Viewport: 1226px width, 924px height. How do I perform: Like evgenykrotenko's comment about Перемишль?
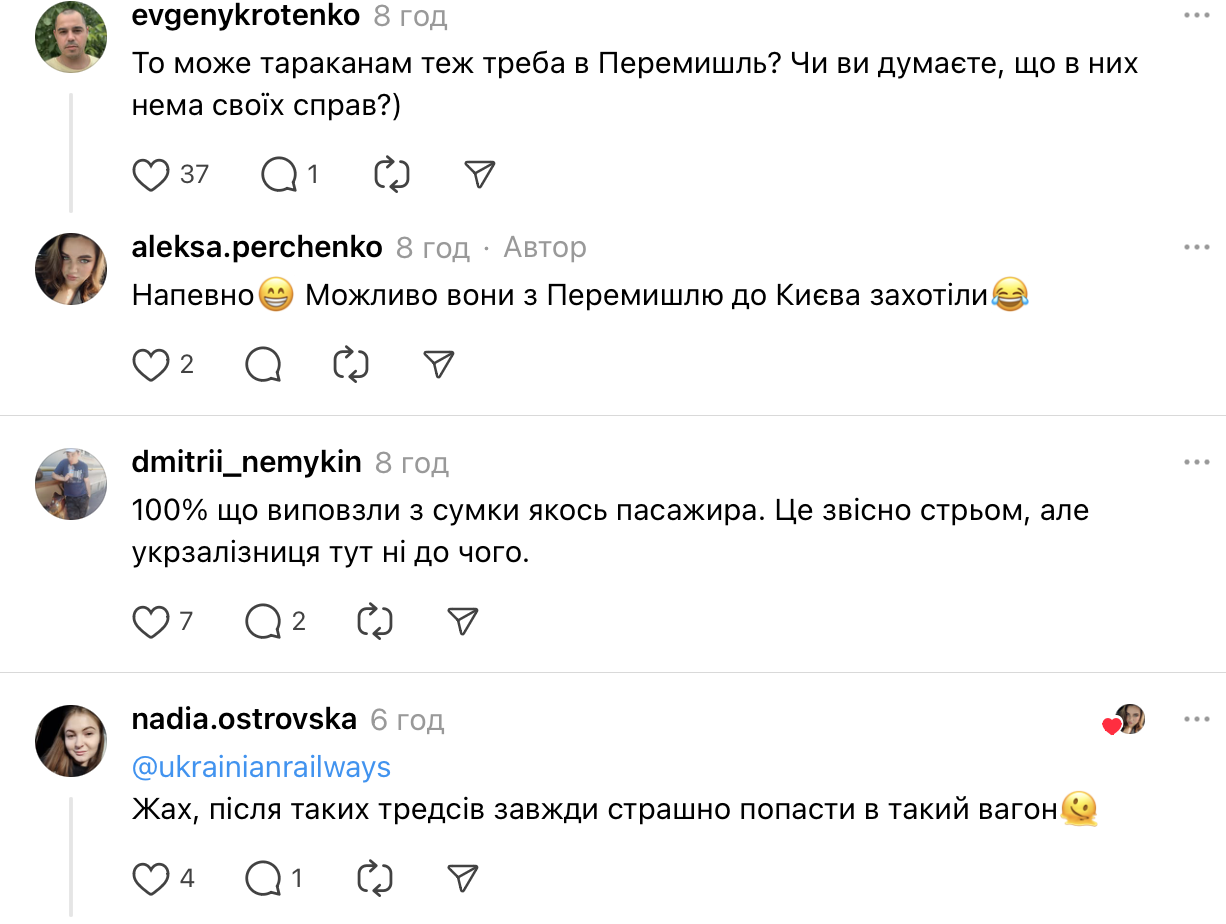coord(151,175)
